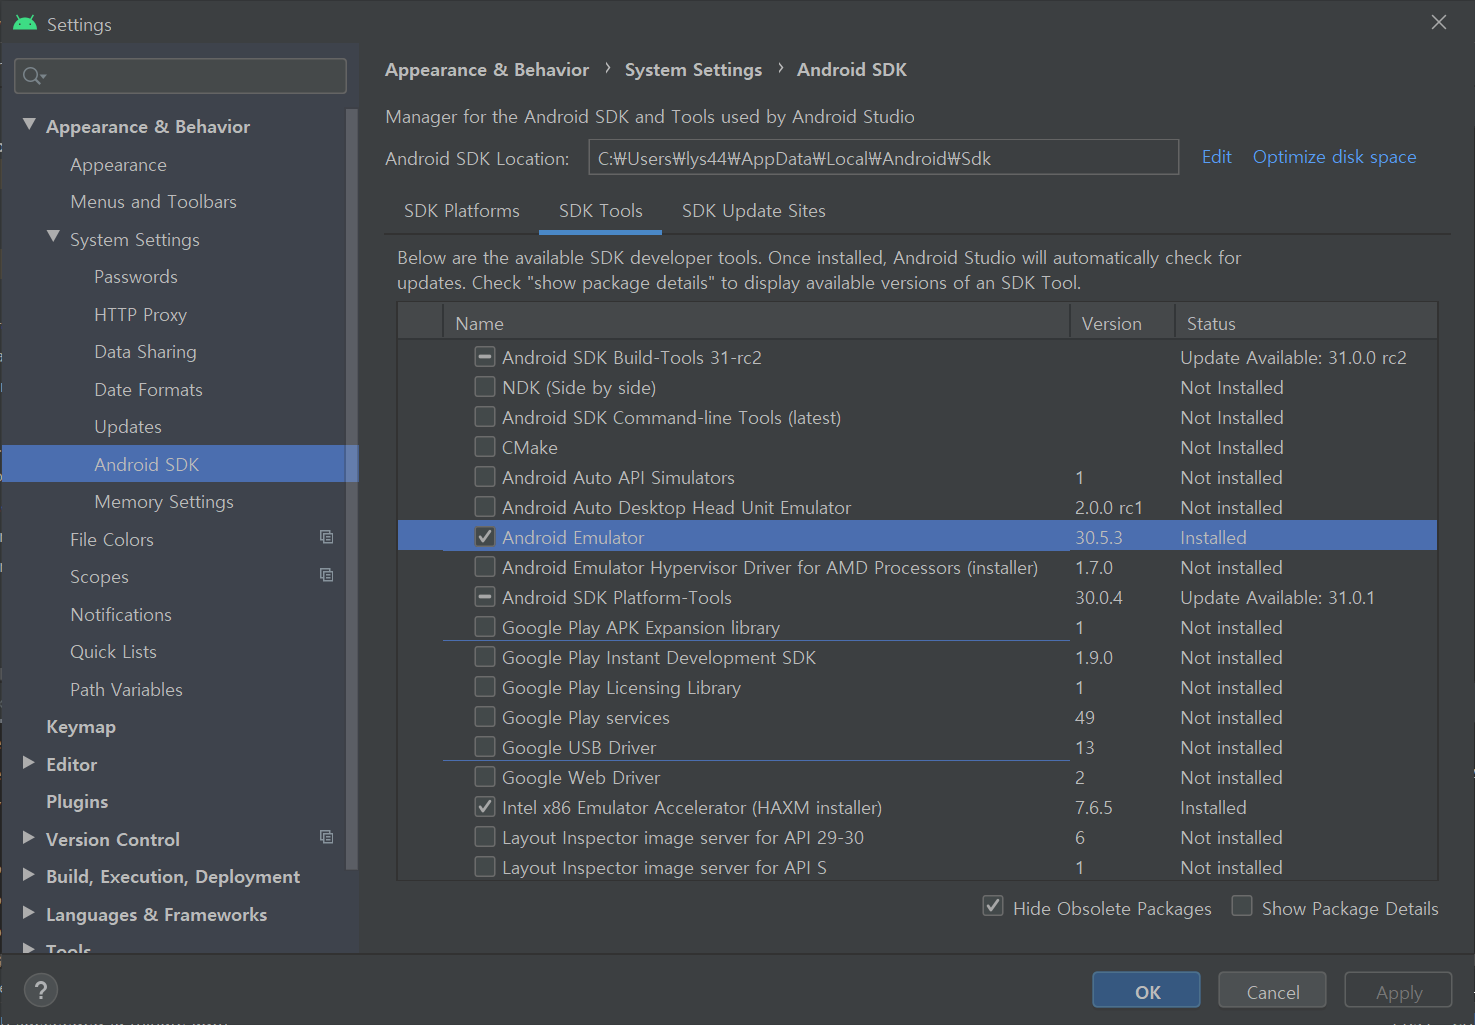Select Quick Lists settings
The height and width of the screenshot is (1025, 1475).
[113, 652]
